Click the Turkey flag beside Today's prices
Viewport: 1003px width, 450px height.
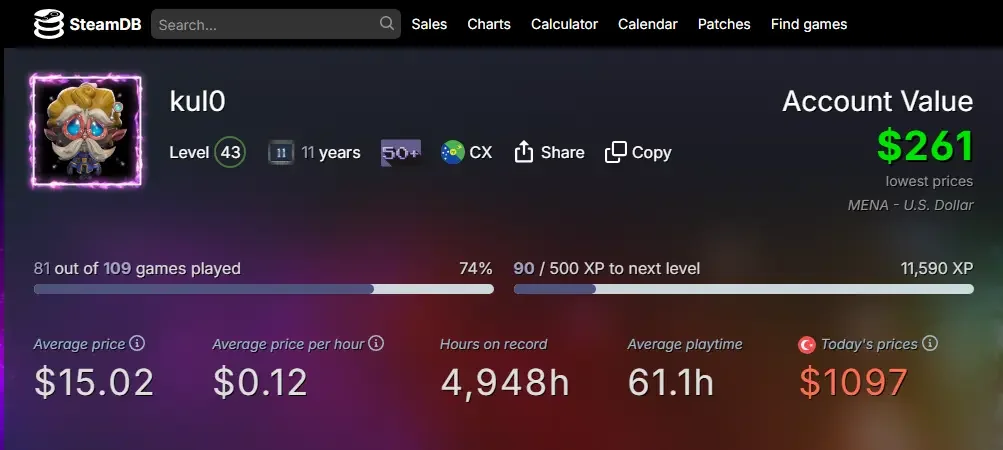[807, 344]
